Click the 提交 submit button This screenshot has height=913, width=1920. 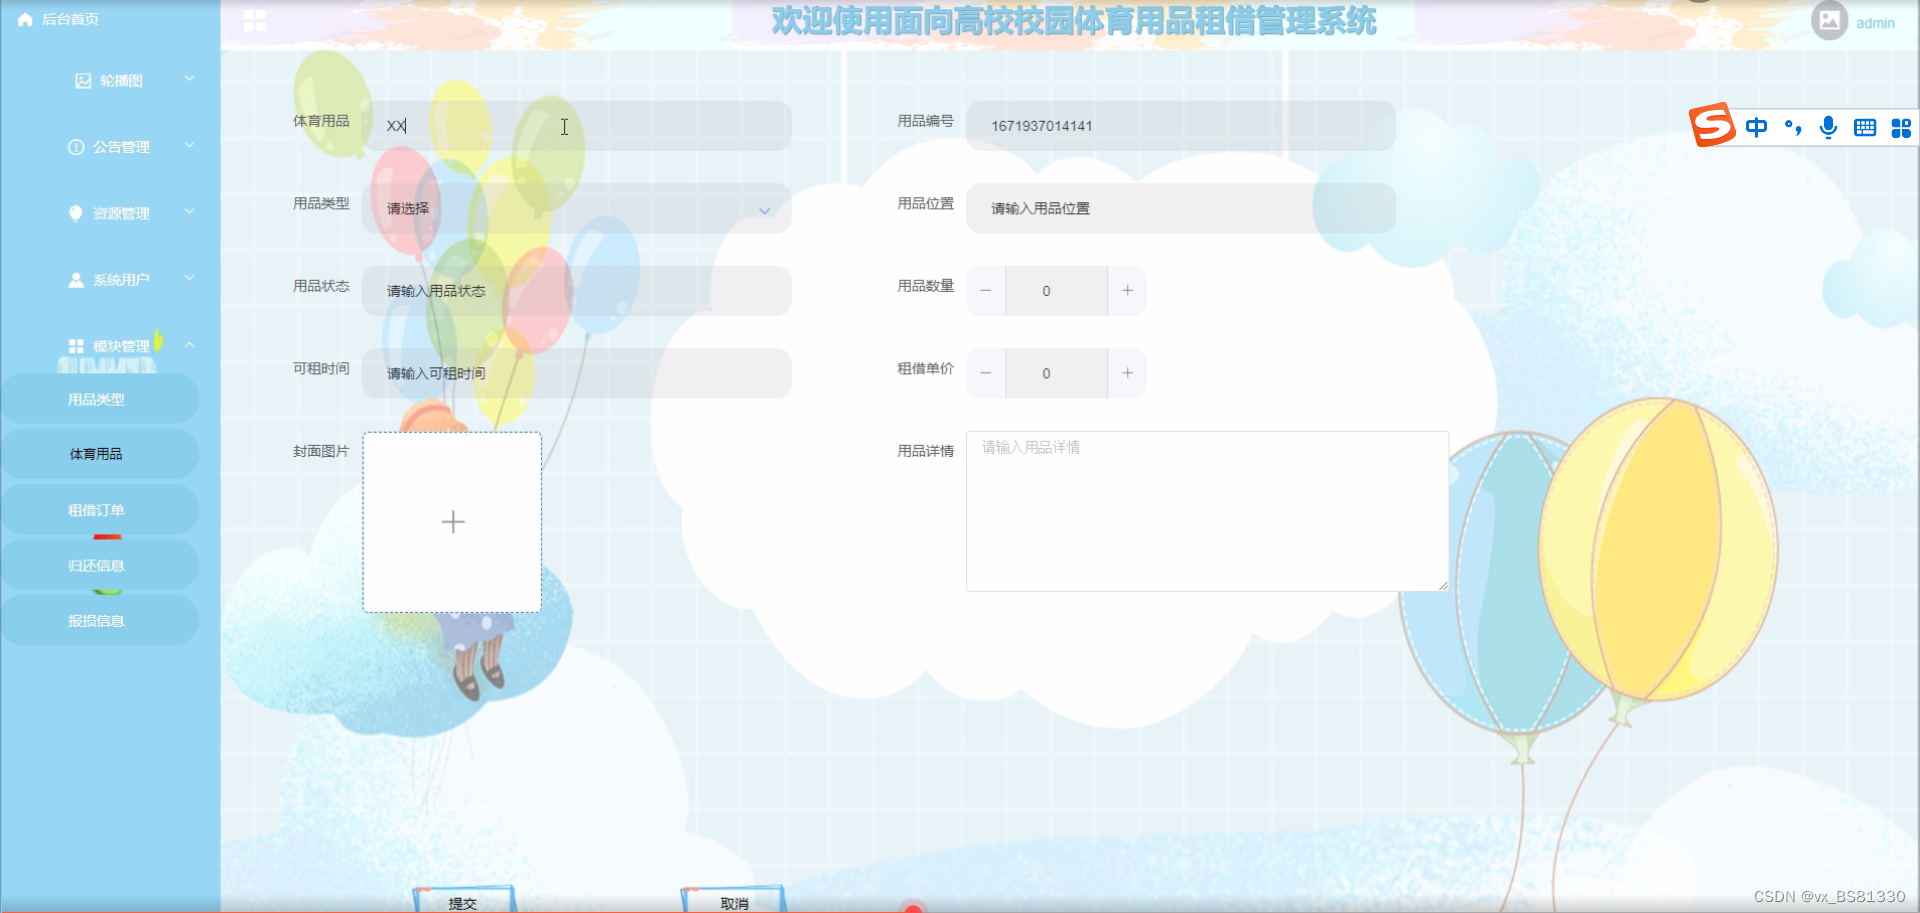(464, 900)
